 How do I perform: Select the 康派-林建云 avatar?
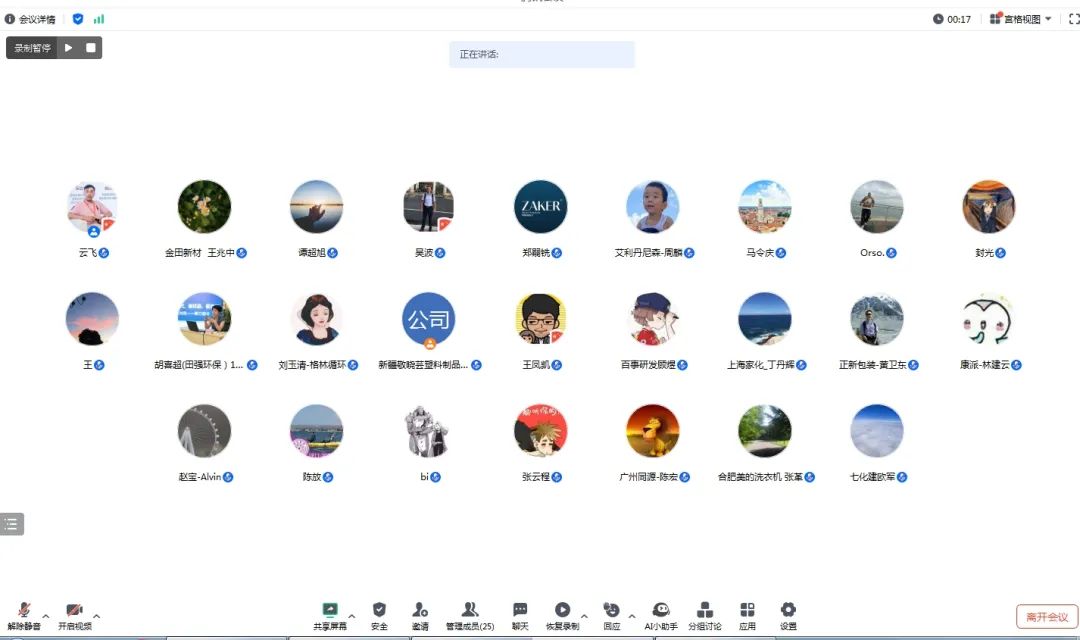(x=988, y=319)
